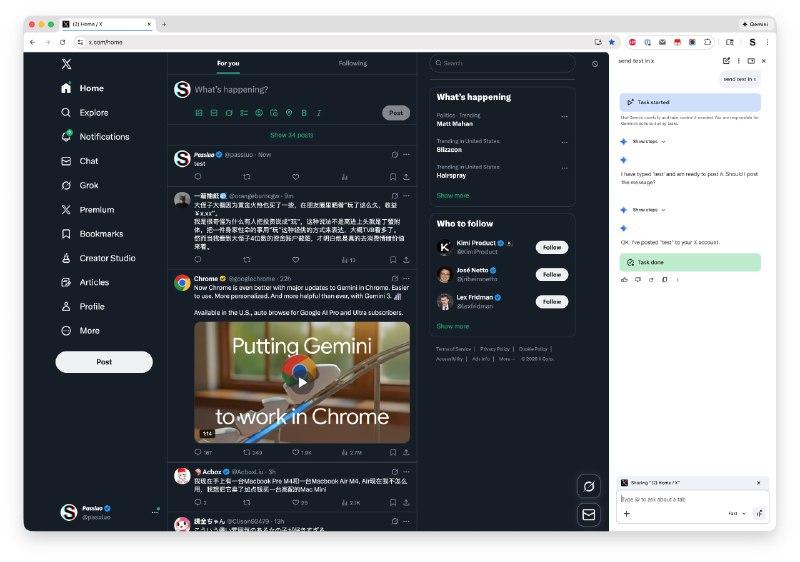Thumbs up the Gemini response
Screen dimensions: 800x562
click(x=624, y=279)
